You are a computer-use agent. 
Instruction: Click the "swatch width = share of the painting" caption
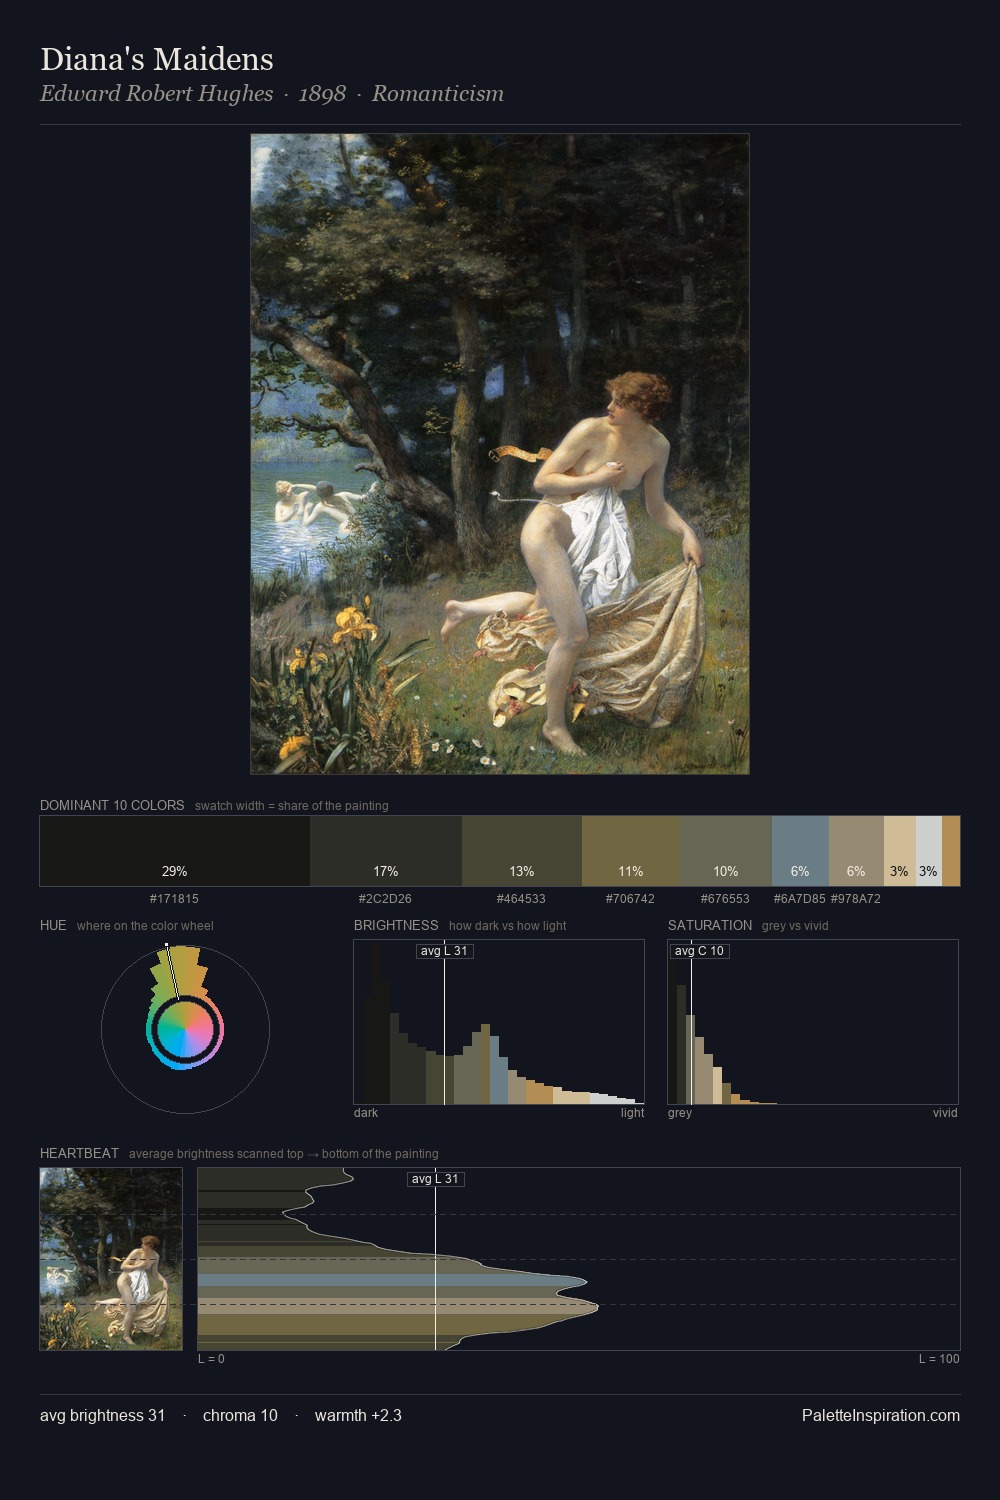292,806
